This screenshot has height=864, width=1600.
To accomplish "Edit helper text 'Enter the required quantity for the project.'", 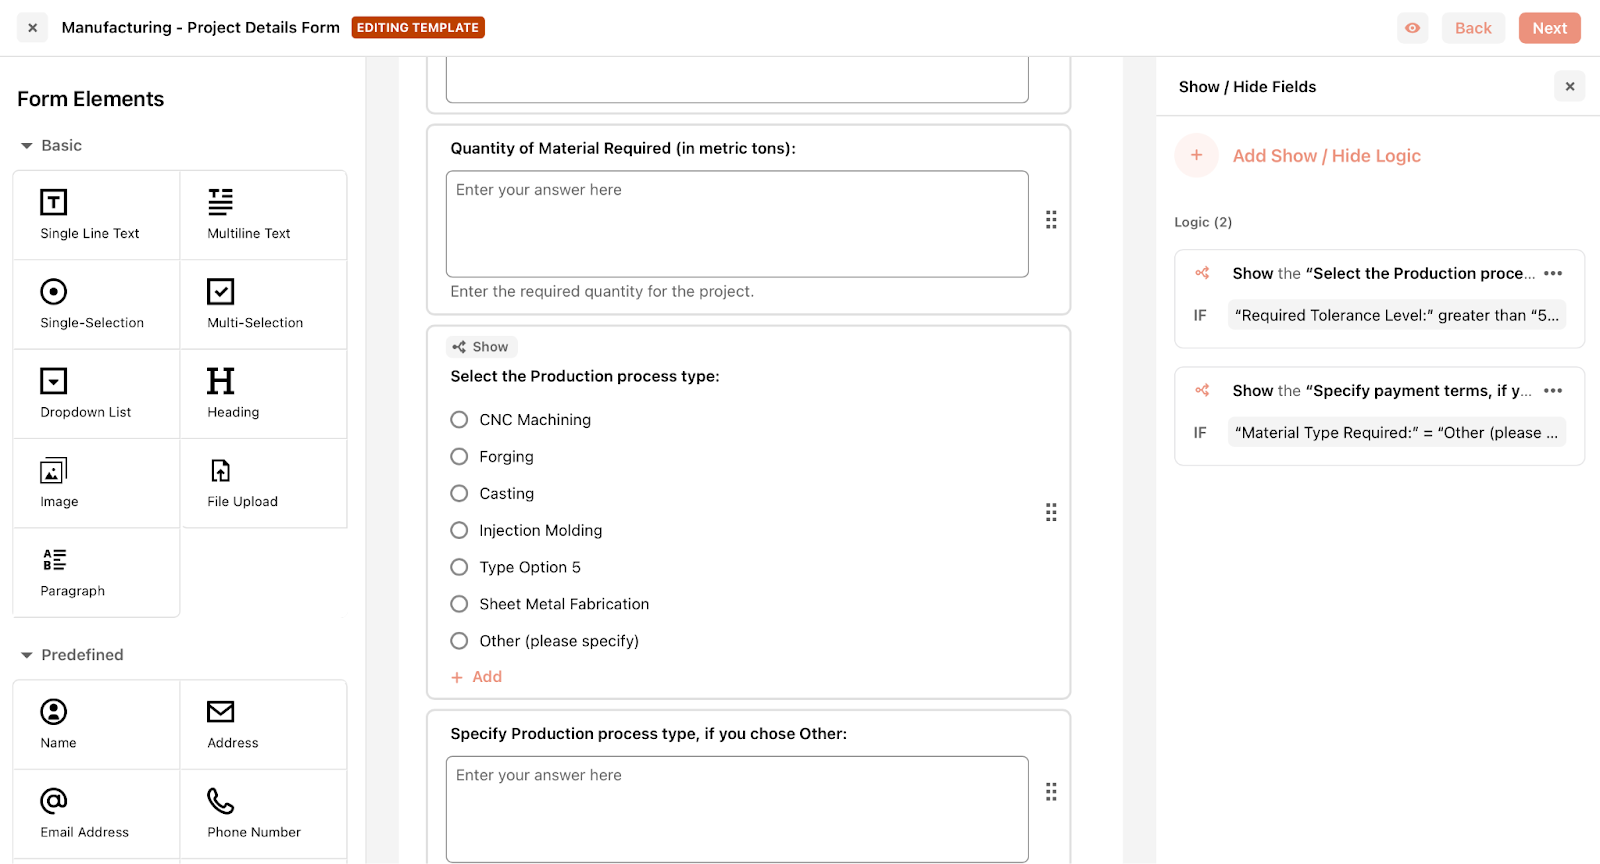I will (602, 292).
